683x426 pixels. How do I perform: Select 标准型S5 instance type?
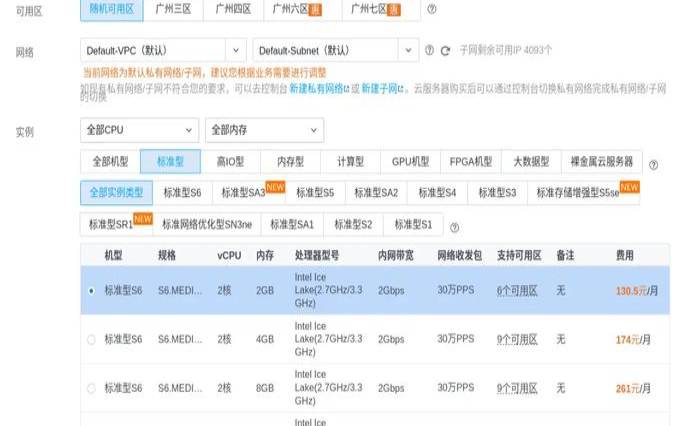coord(315,193)
